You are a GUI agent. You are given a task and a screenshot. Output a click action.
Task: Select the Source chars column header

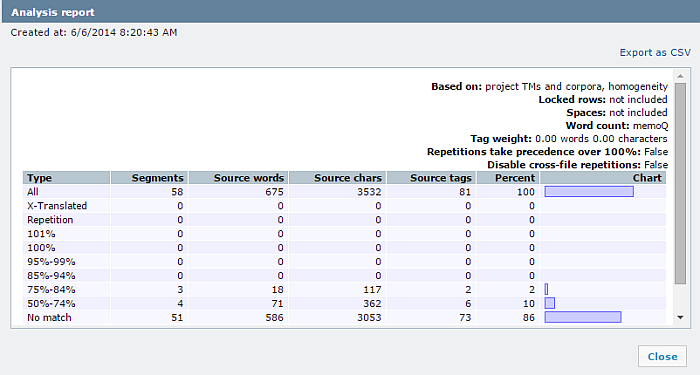[x=338, y=178]
